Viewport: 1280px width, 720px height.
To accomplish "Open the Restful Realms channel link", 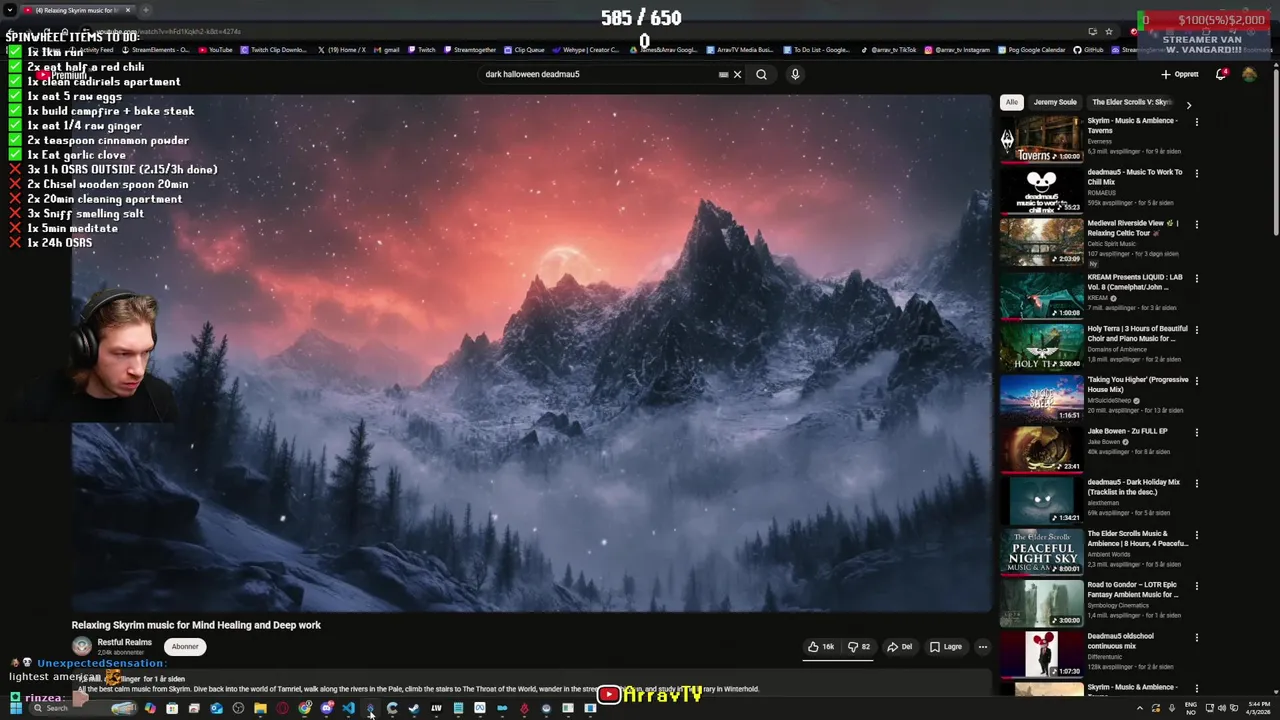I will (124, 642).
